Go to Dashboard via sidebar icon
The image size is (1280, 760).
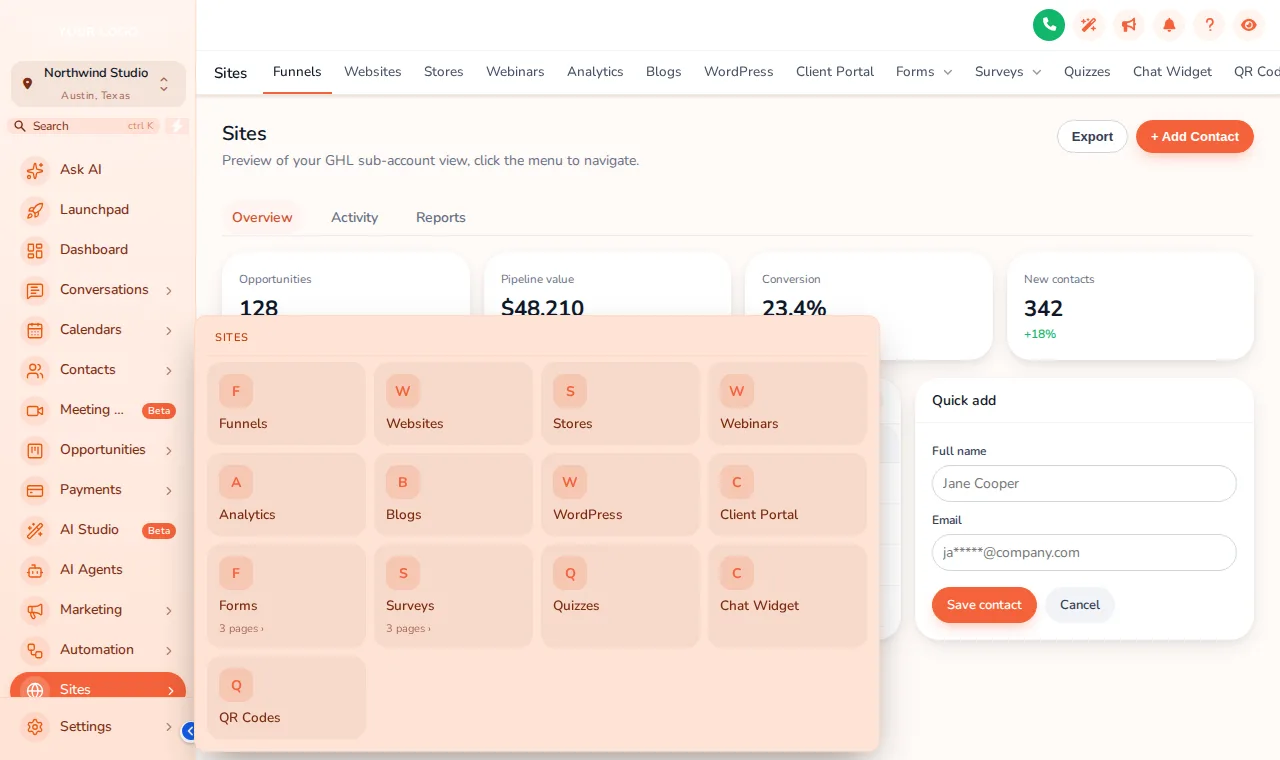point(35,250)
